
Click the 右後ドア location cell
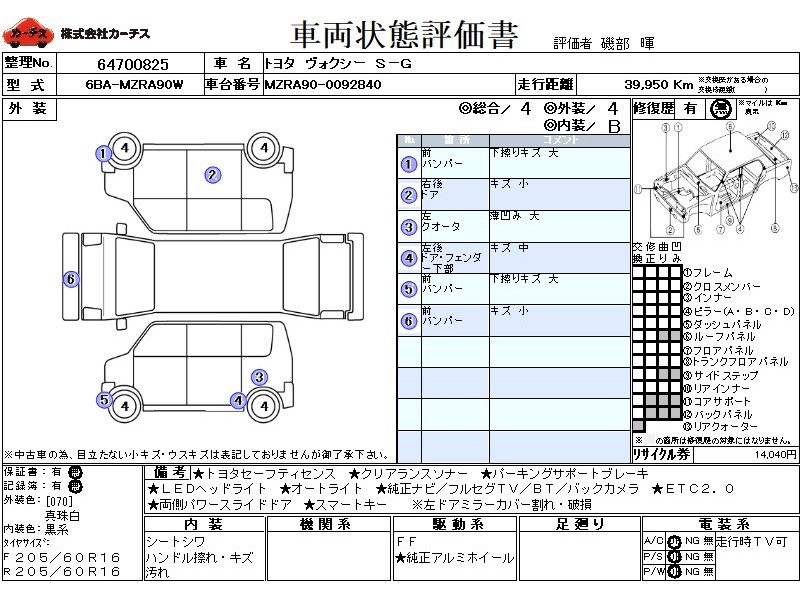(x=455, y=194)
